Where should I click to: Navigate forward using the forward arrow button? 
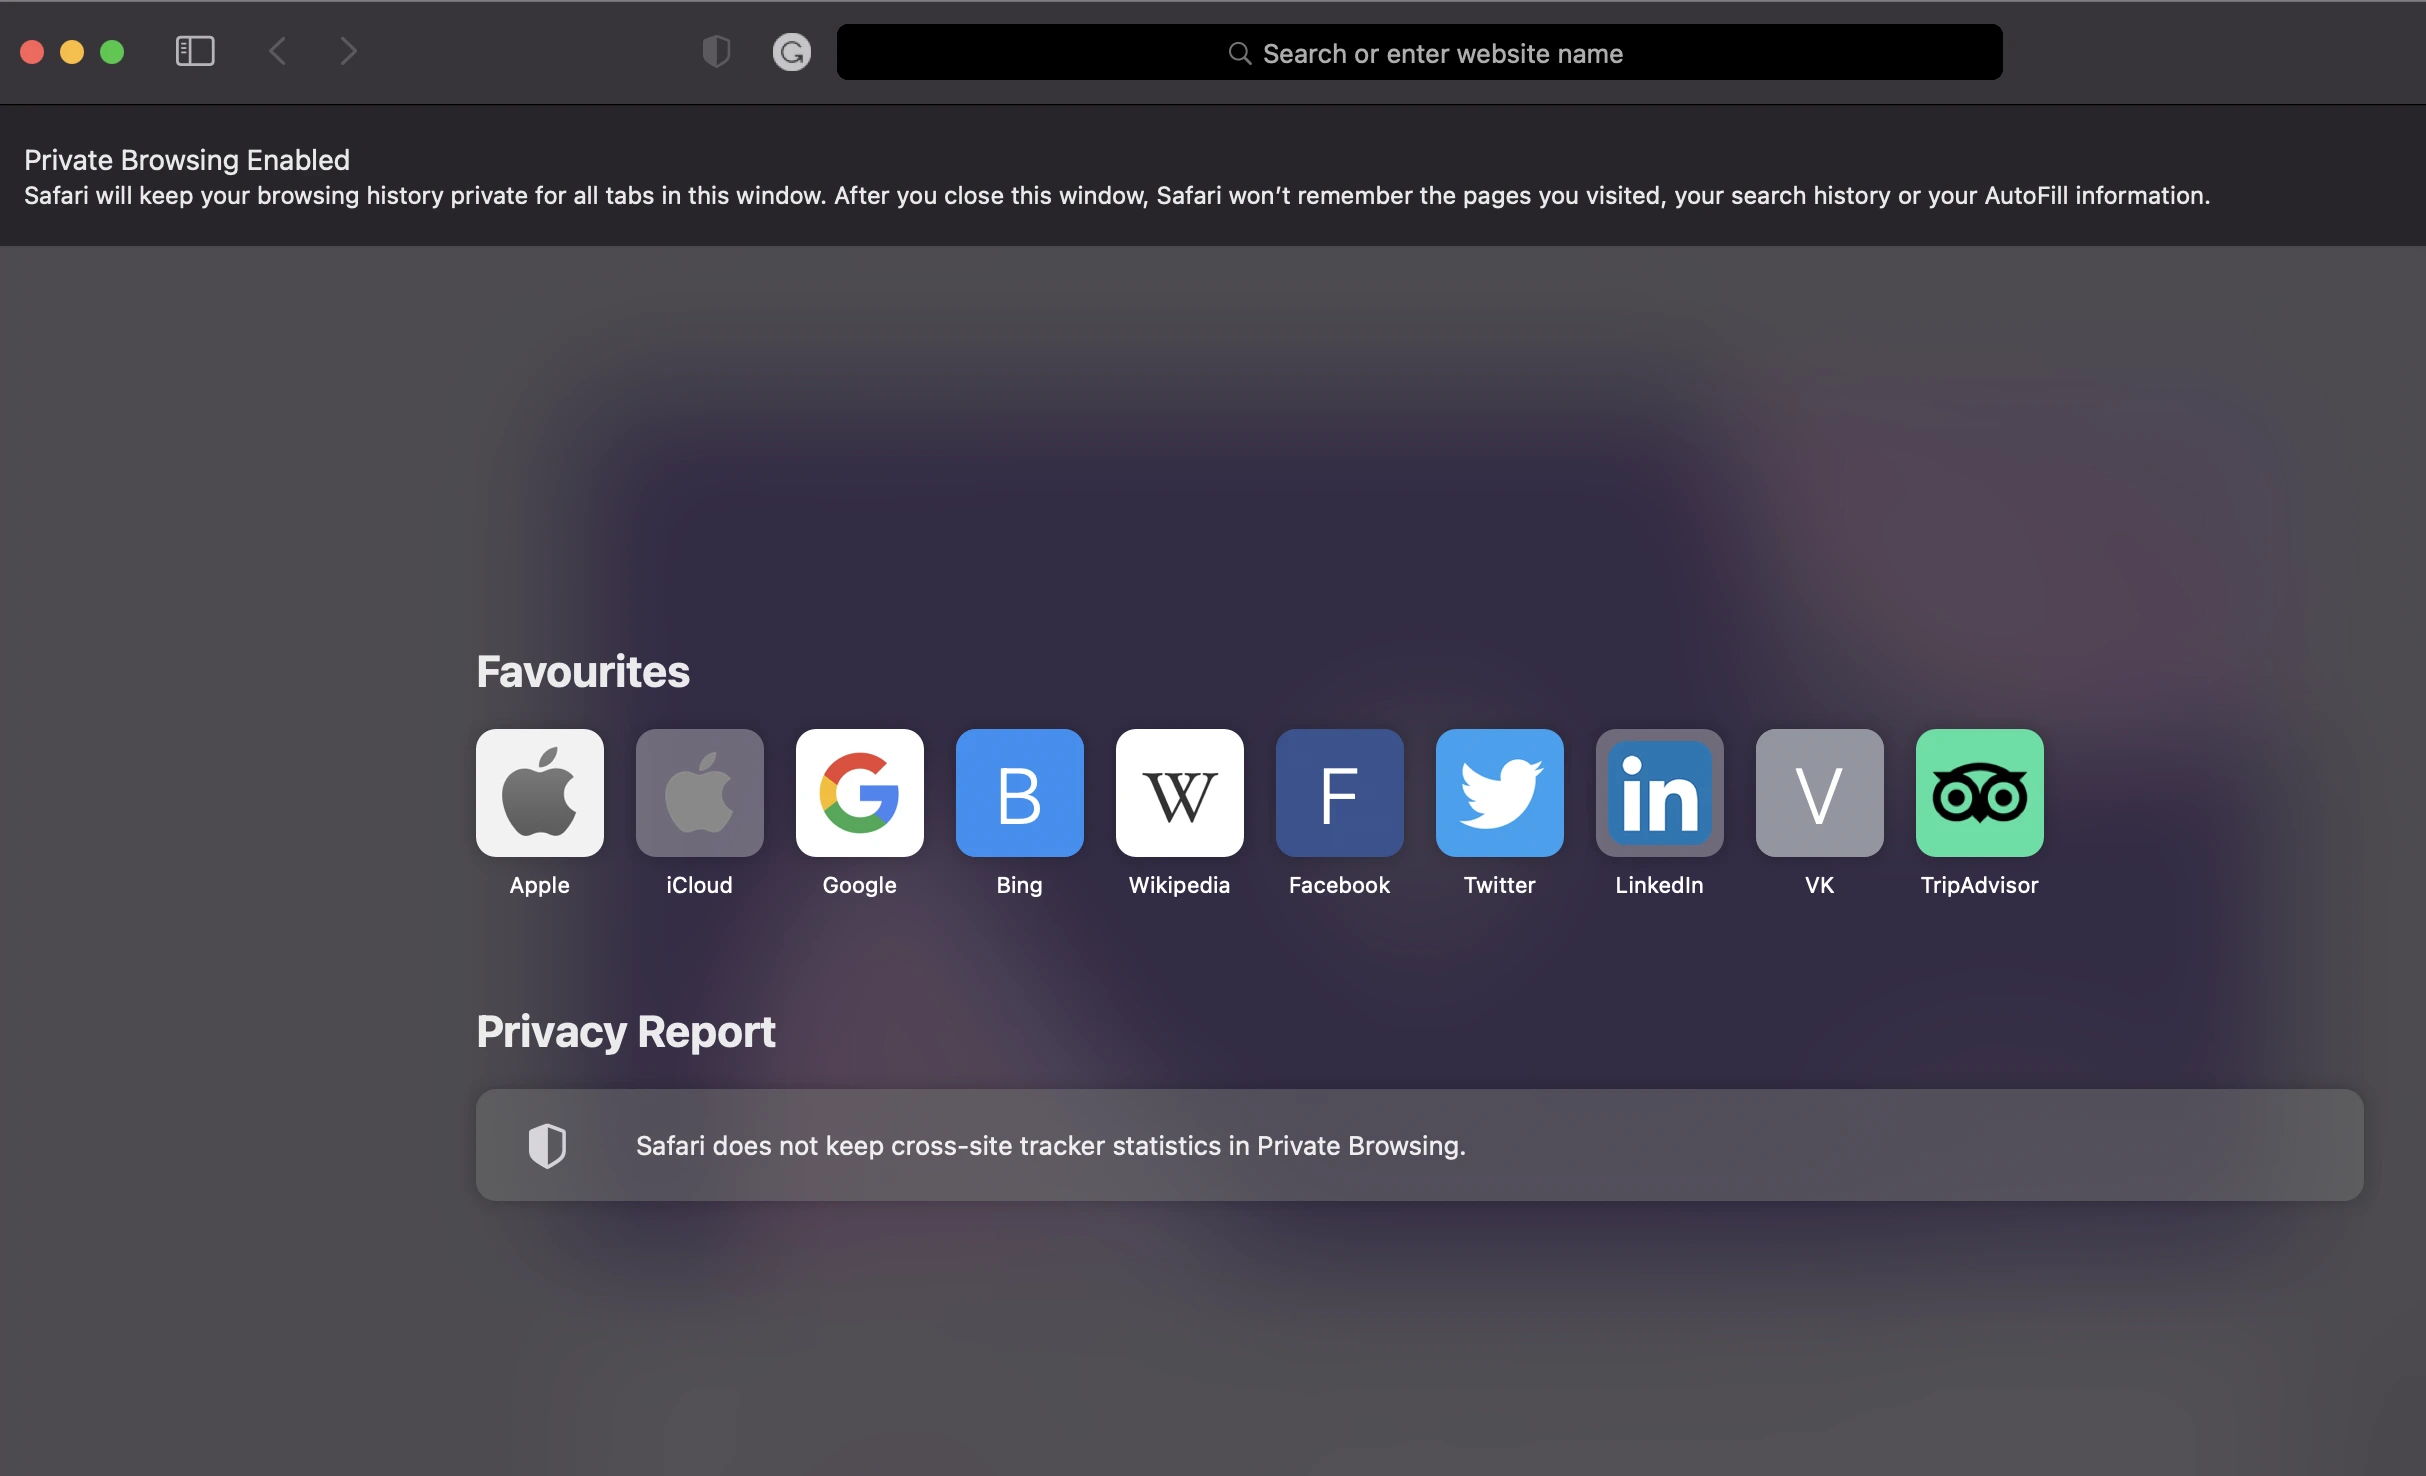pos(348,49)
